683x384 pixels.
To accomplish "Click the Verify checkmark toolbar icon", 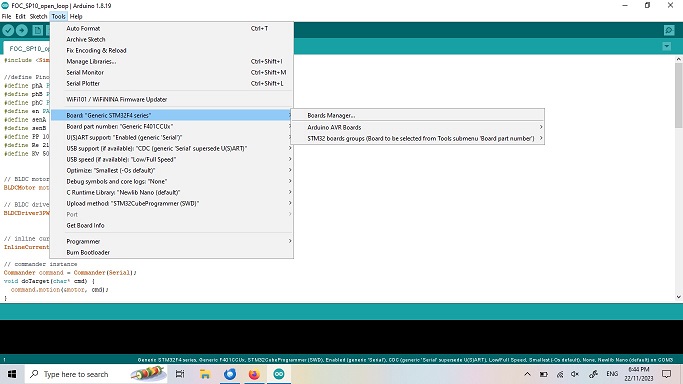I will click(8, 30).
